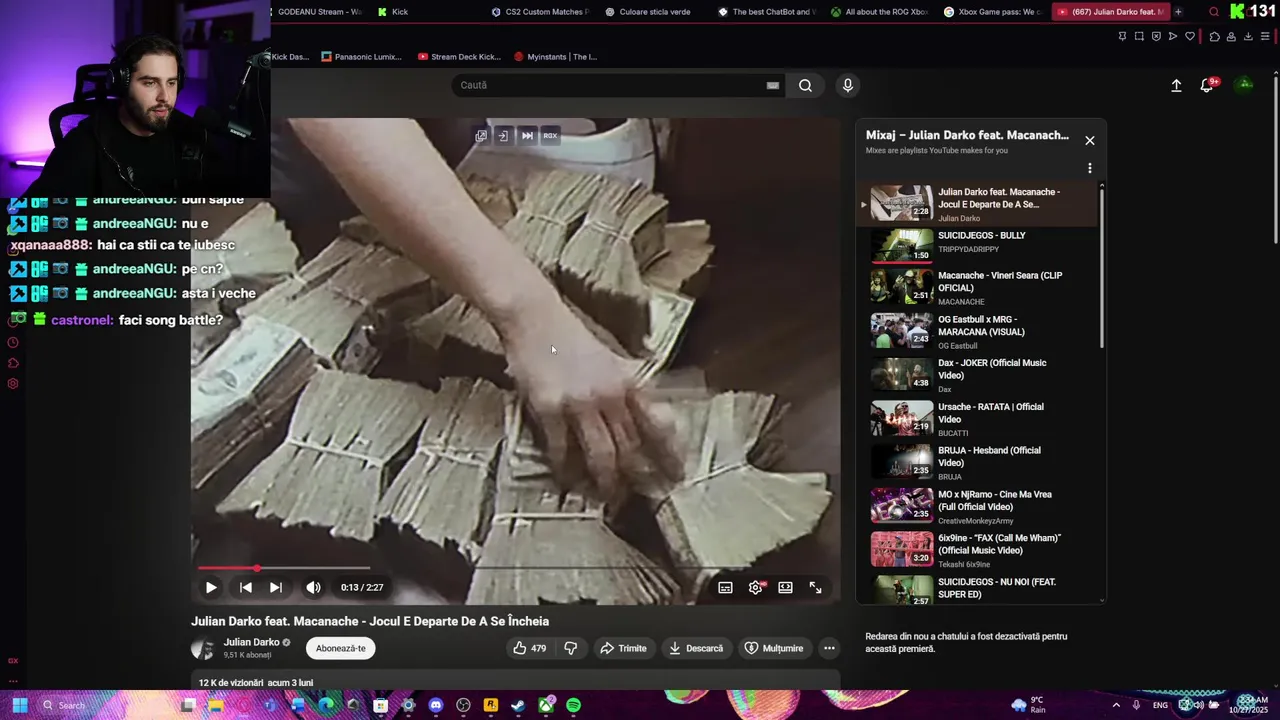Open Discord from the taskbar

(435, 705)
